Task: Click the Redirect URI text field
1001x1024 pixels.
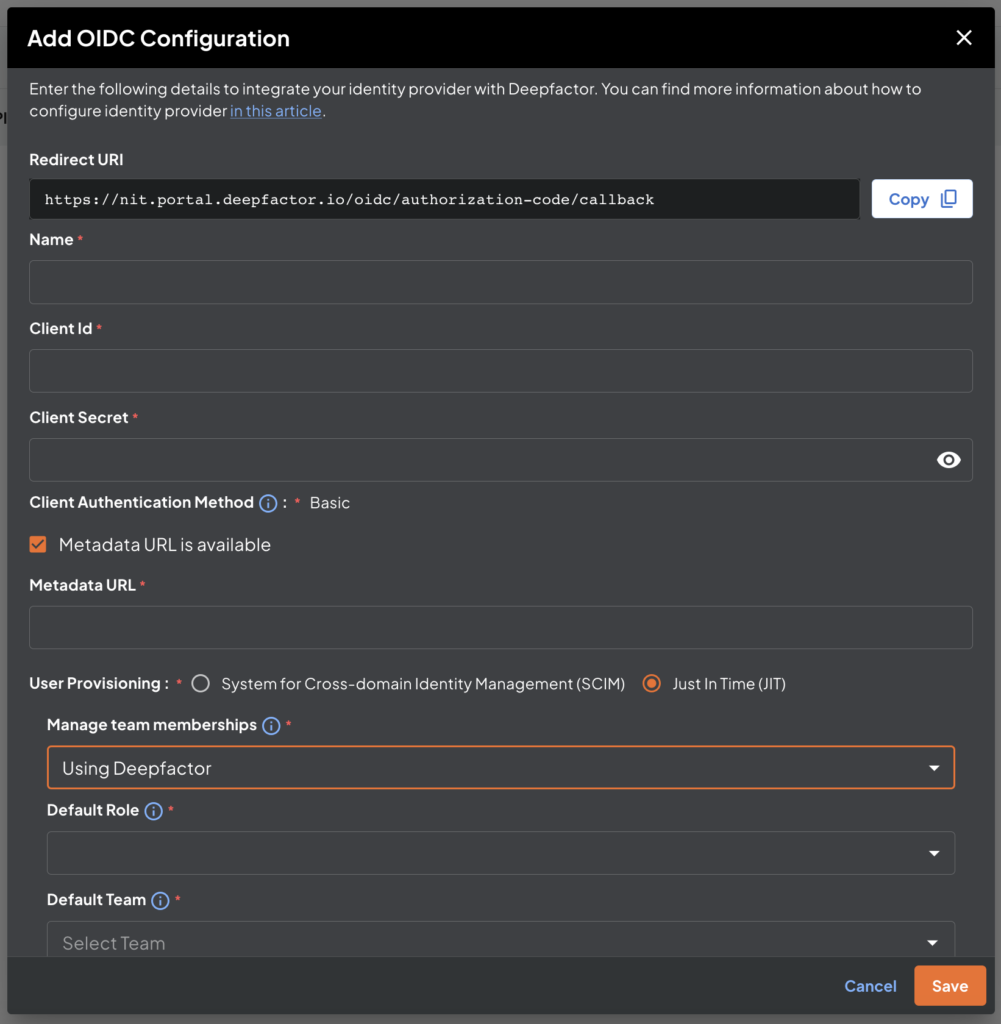Action: (444, 199)
